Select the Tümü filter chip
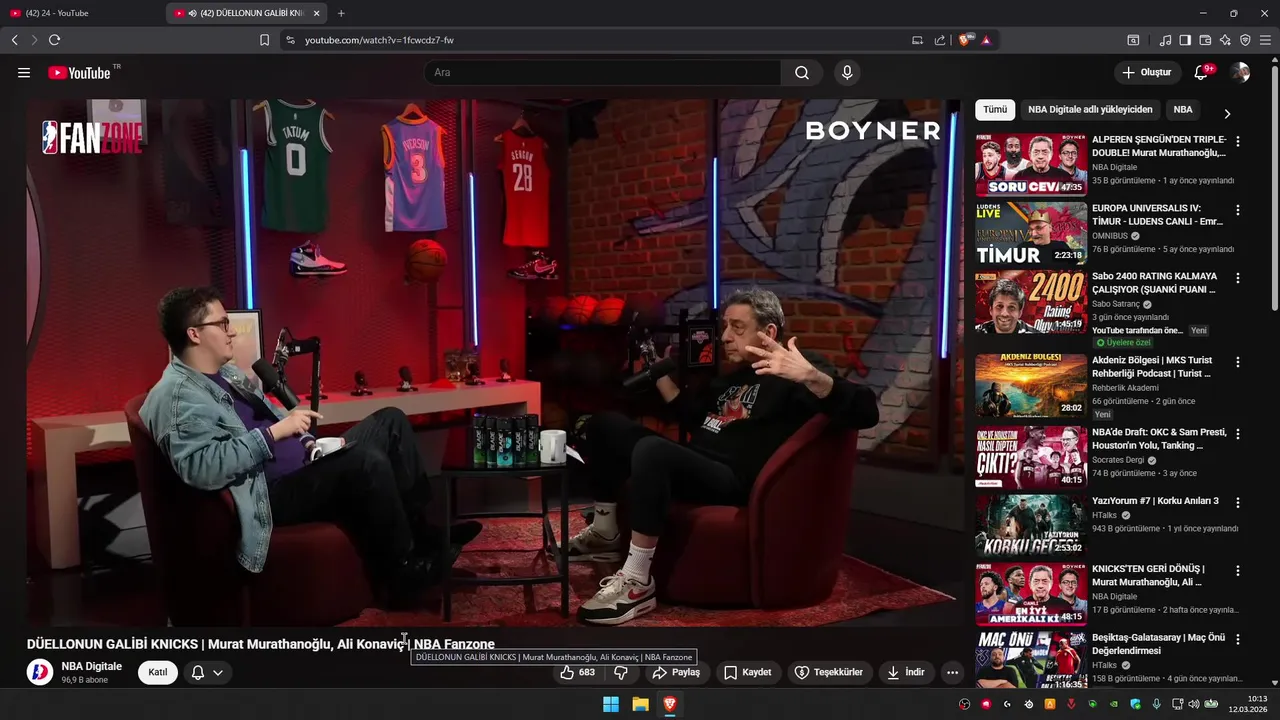 pos(995,110)
